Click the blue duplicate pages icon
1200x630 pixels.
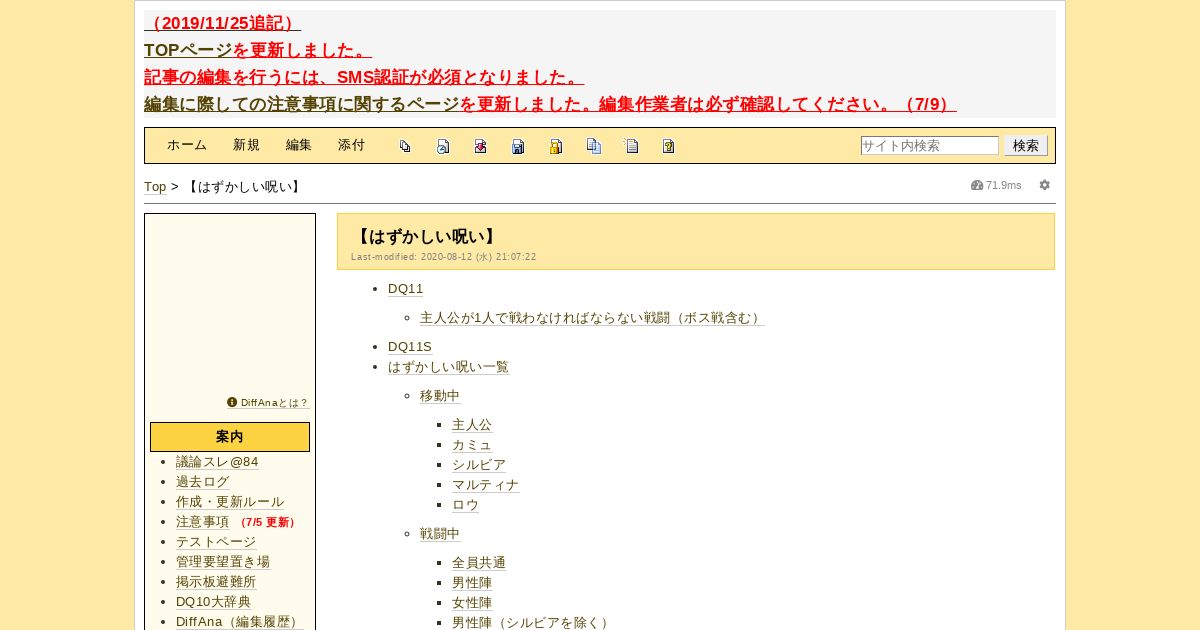pos(594,146)
